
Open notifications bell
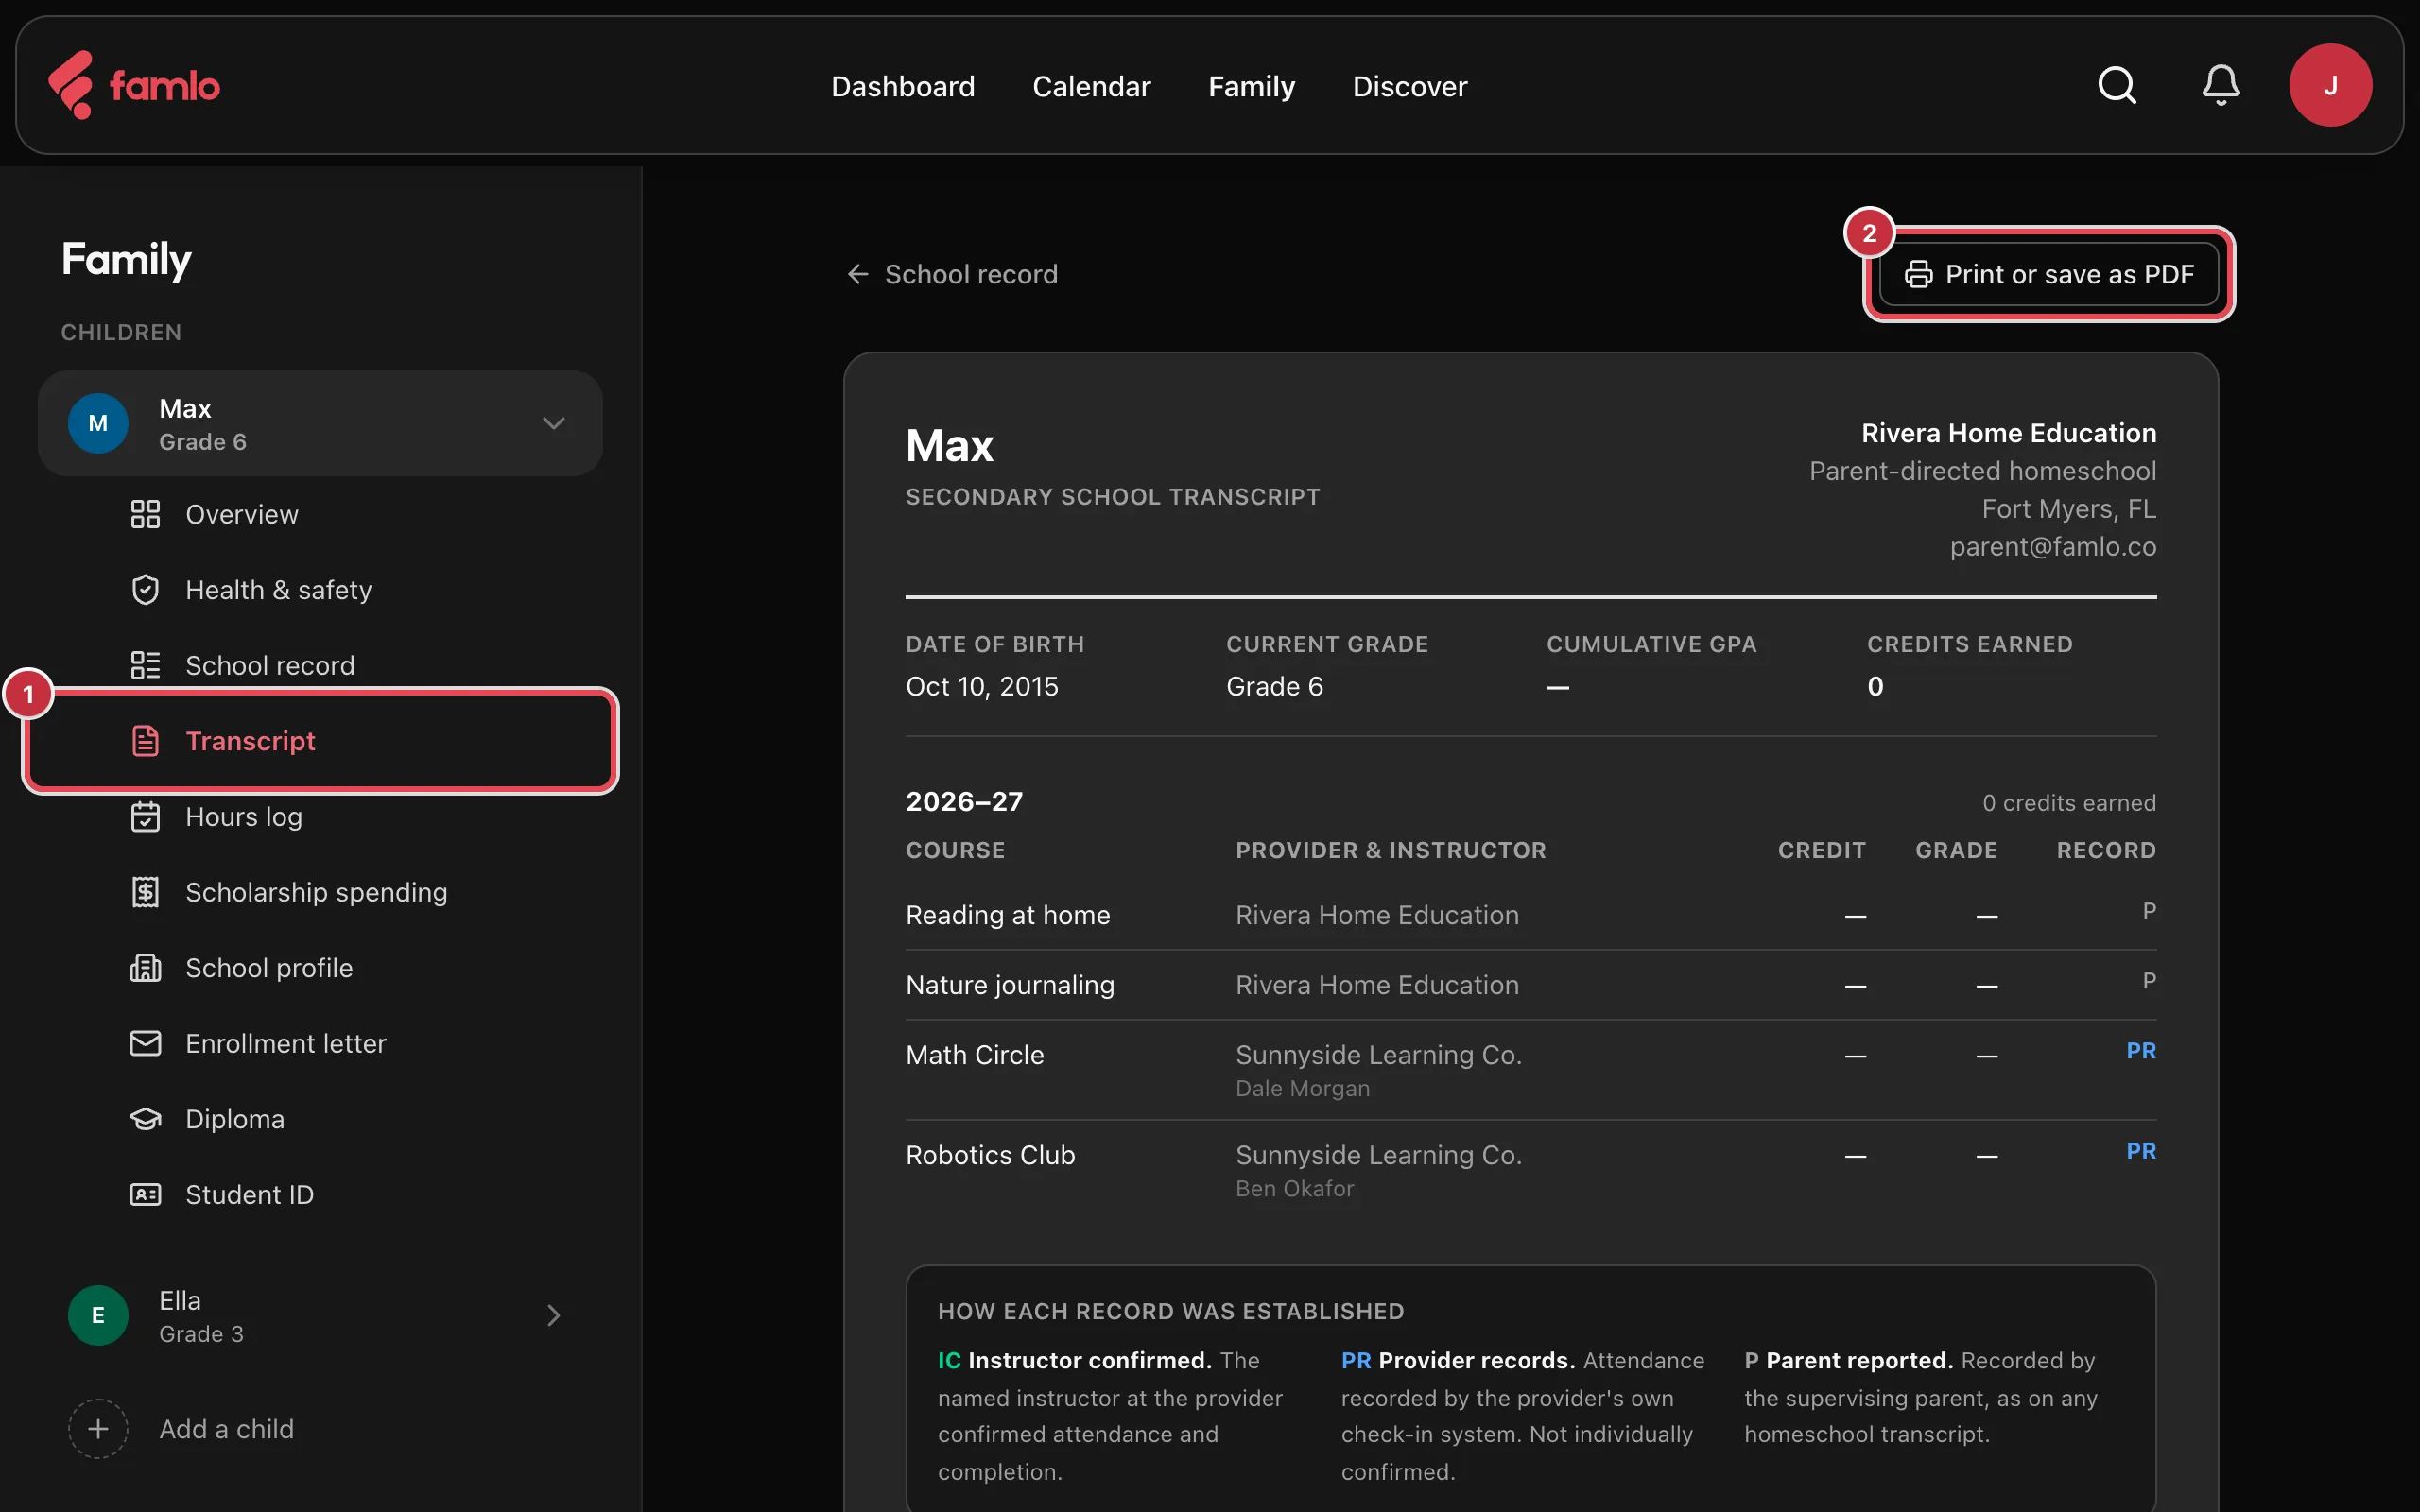(x=2220, y=86)
